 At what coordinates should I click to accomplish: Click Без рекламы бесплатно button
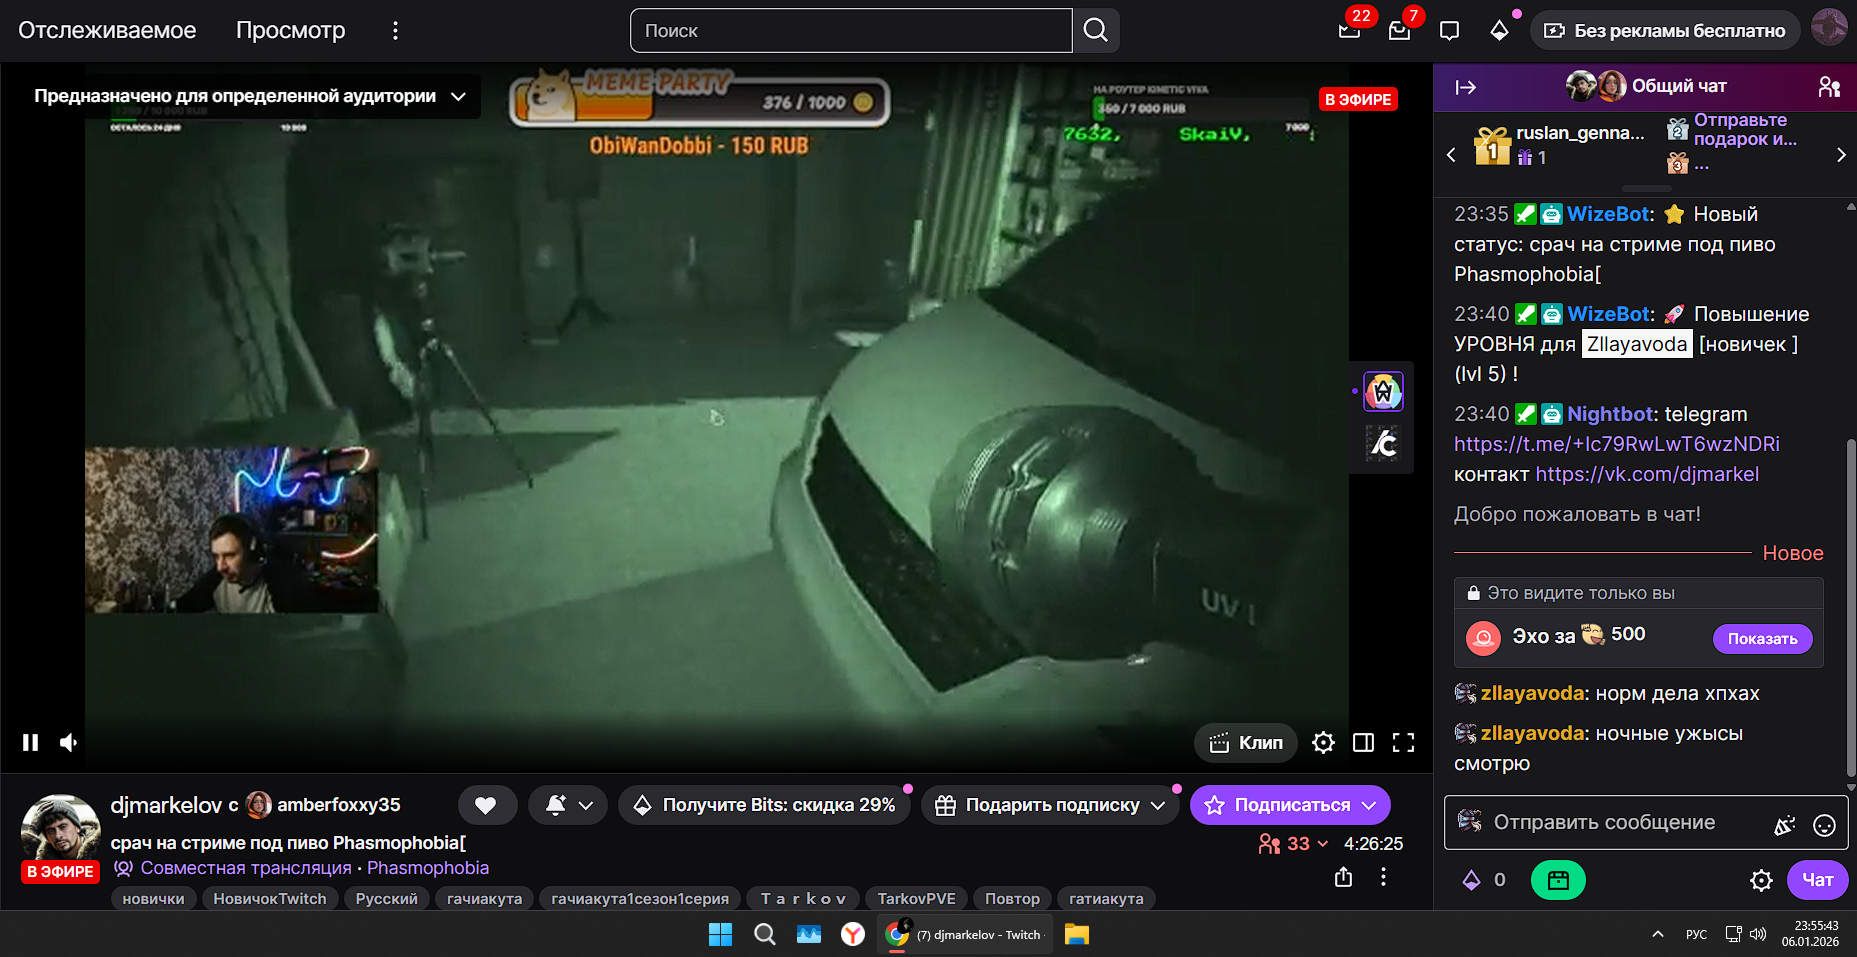tap(1665, 30)
